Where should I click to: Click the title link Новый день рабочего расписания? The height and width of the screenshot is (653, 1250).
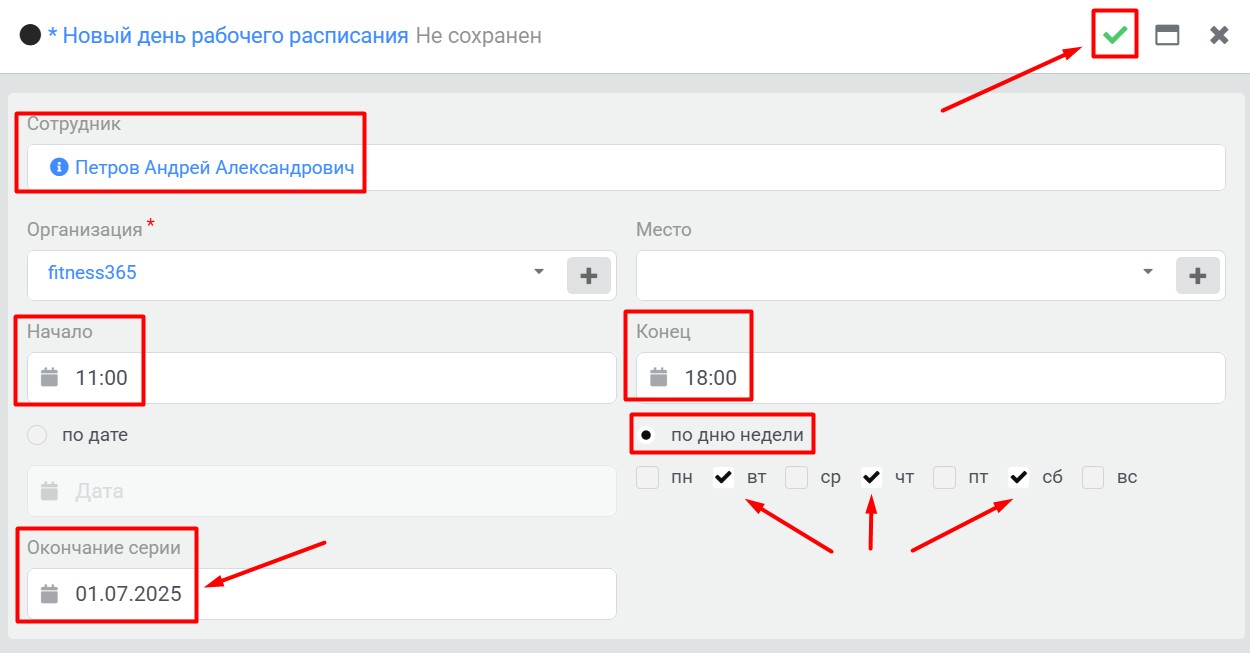(x=235, y=35)
